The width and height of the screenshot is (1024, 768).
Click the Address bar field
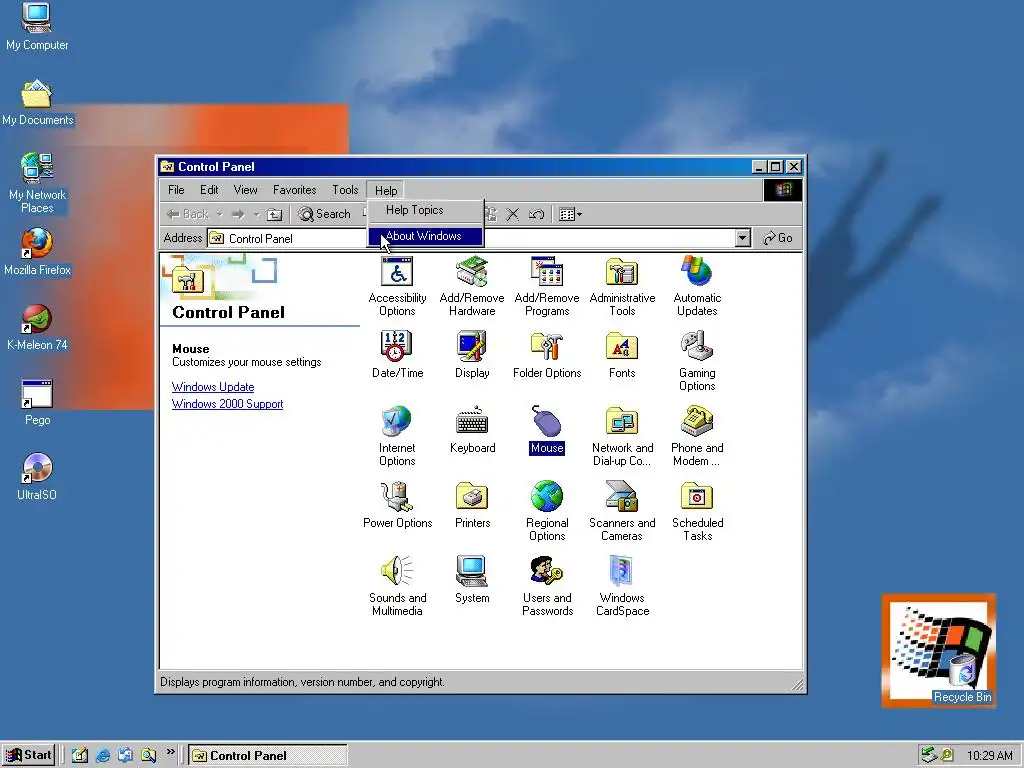coord(479,238)
